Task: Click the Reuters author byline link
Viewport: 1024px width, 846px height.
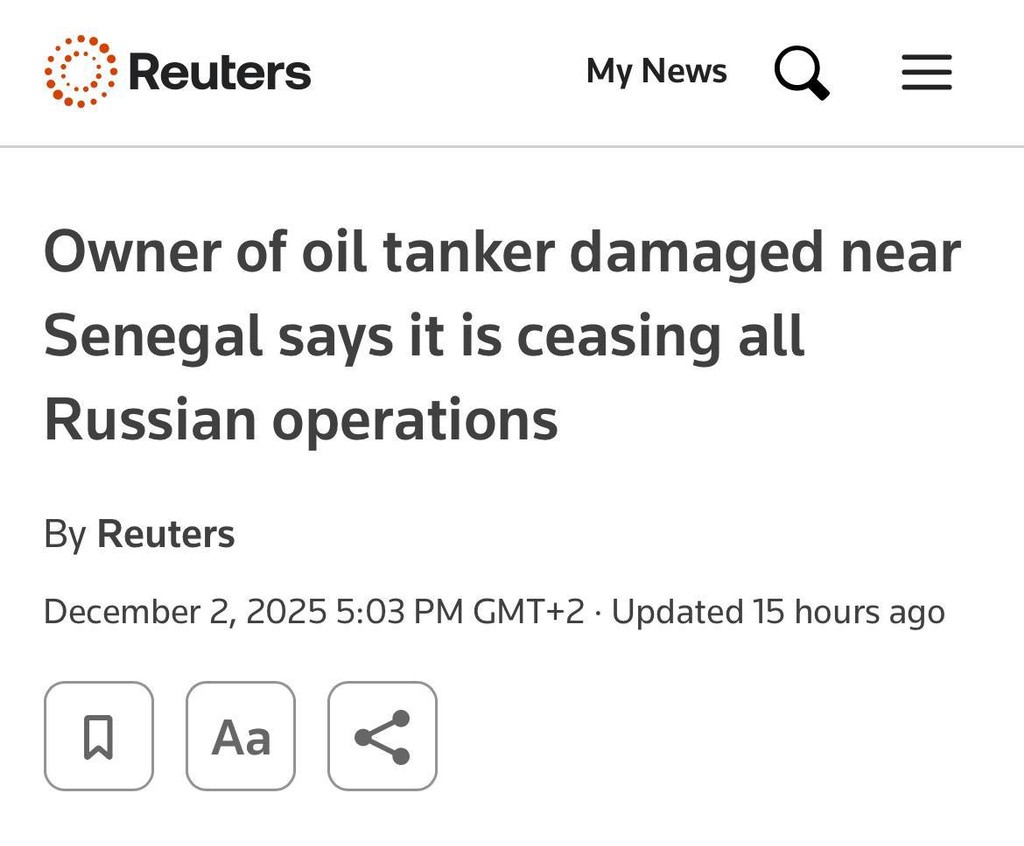Action: 165,534
